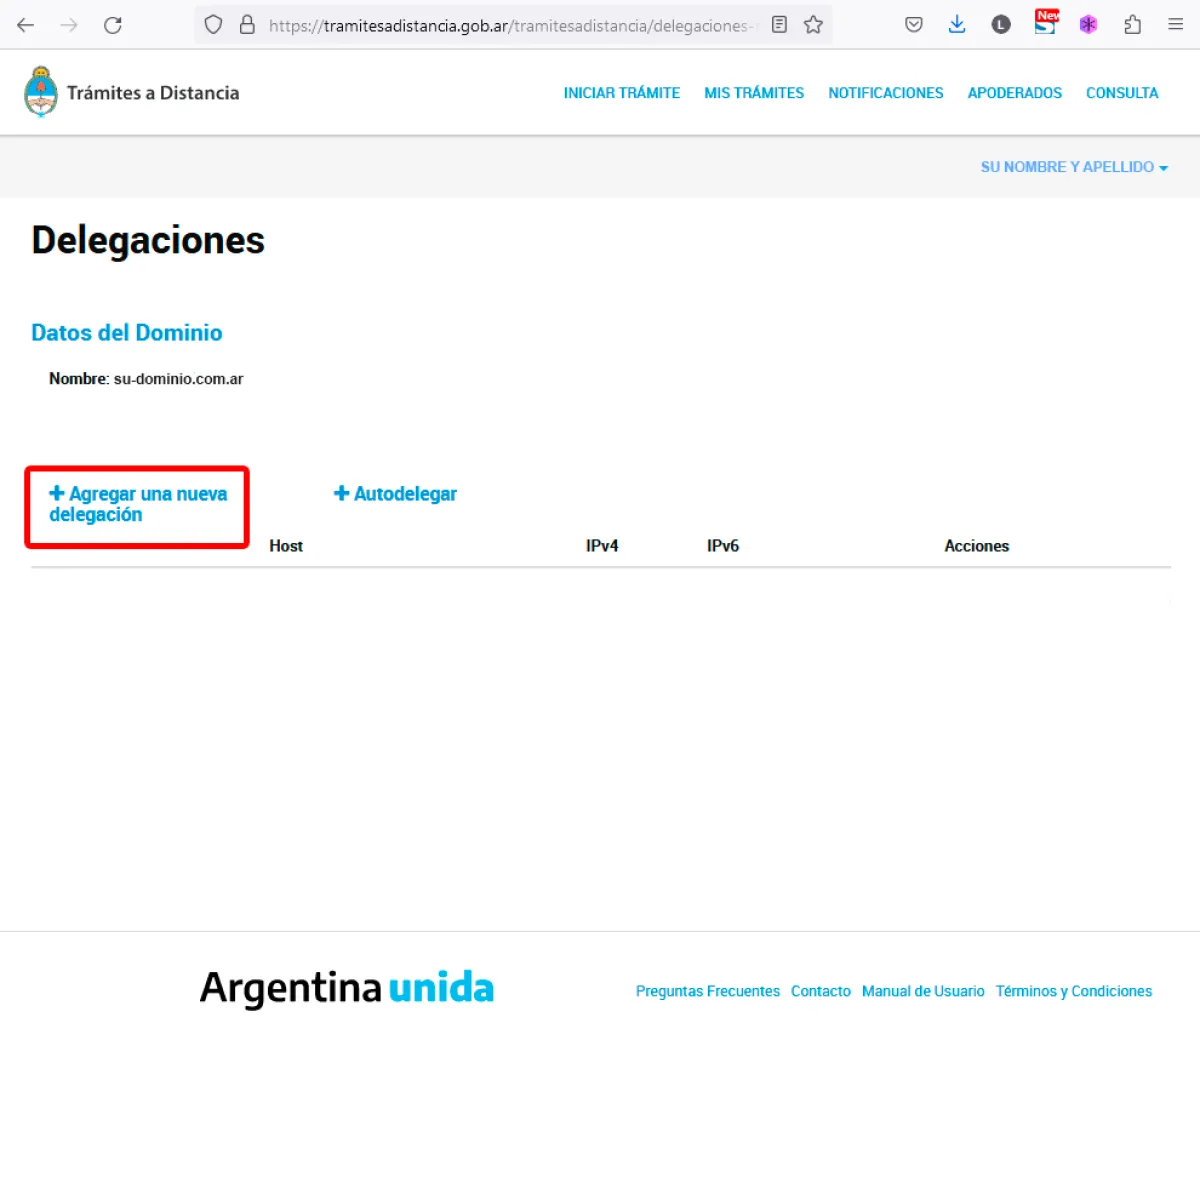The height and width of the screenshot is (1200, 1200).
Task: Open Términos y Condiciones footer link
Action: click(x=1074, y=991)
